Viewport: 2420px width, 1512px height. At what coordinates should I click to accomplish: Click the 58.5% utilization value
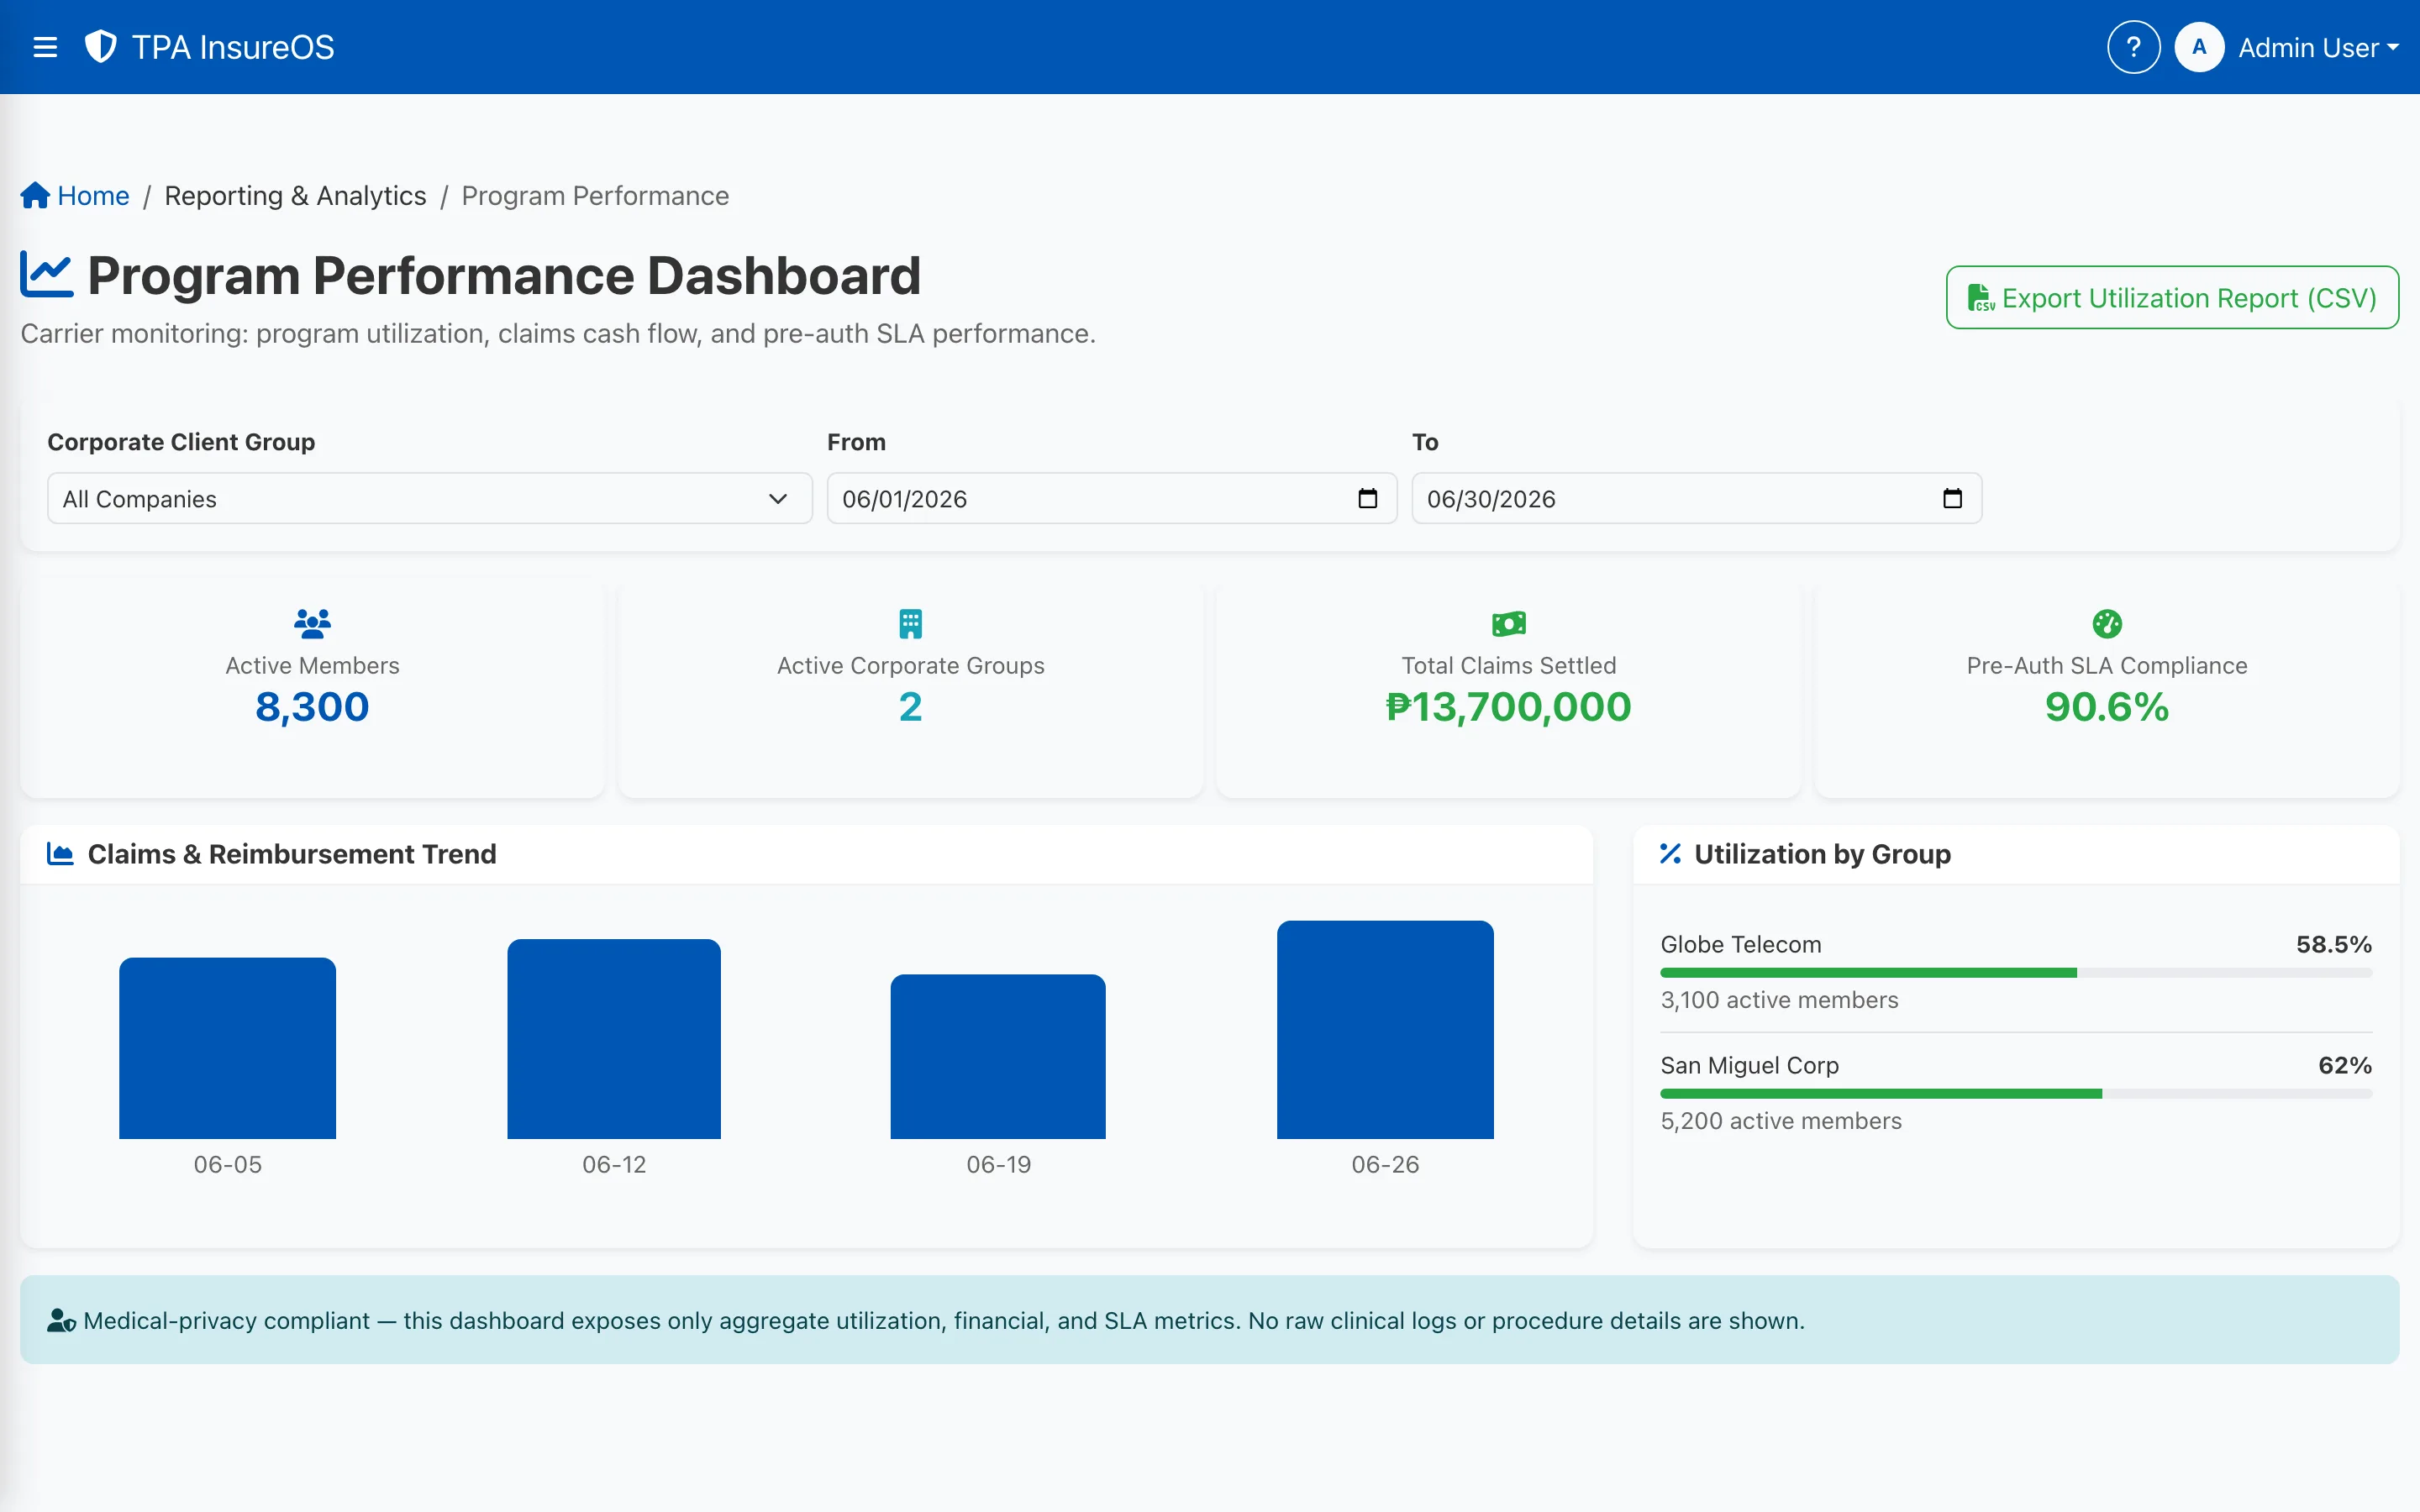2334,944
